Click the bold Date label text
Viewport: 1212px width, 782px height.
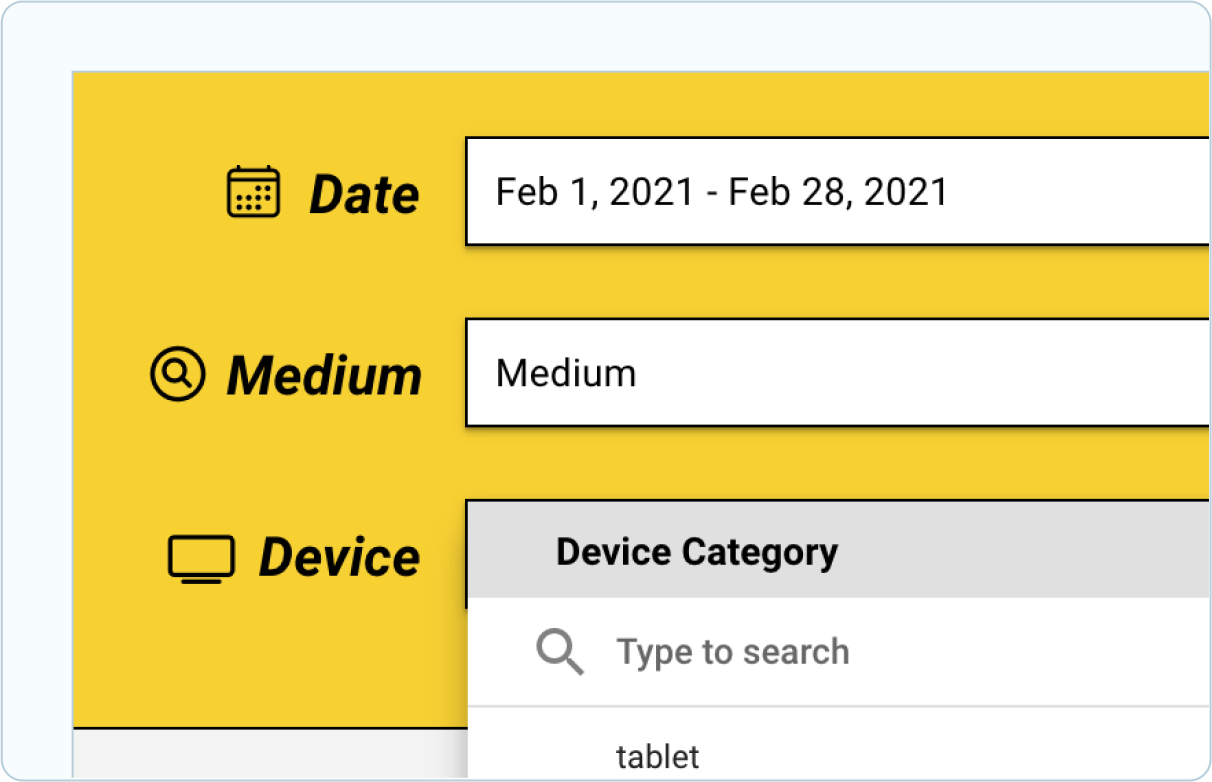click(x=364, y=194)
